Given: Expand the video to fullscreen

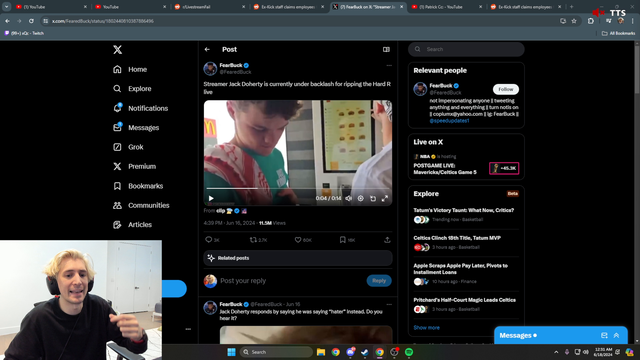Looking at the screenshot, I should pyautogui.click(x=384, y=198).
